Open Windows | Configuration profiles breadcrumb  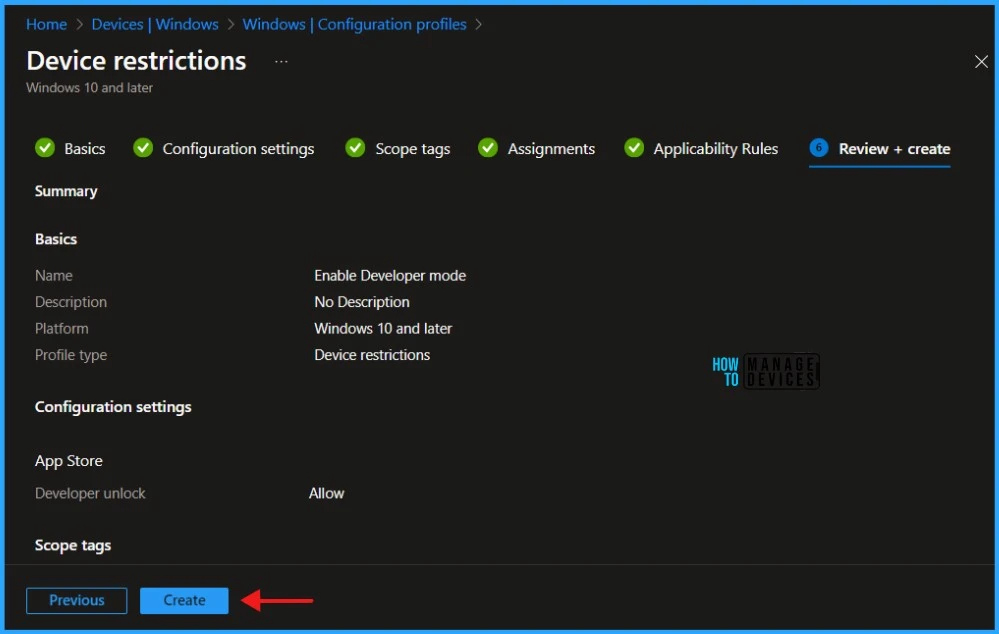(x=354, y=24)
